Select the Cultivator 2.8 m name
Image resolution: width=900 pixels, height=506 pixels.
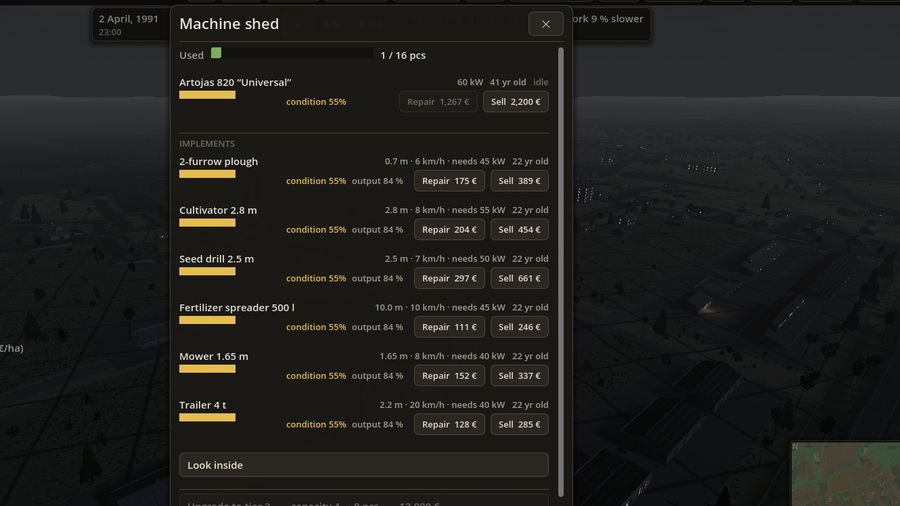point(218,210)
